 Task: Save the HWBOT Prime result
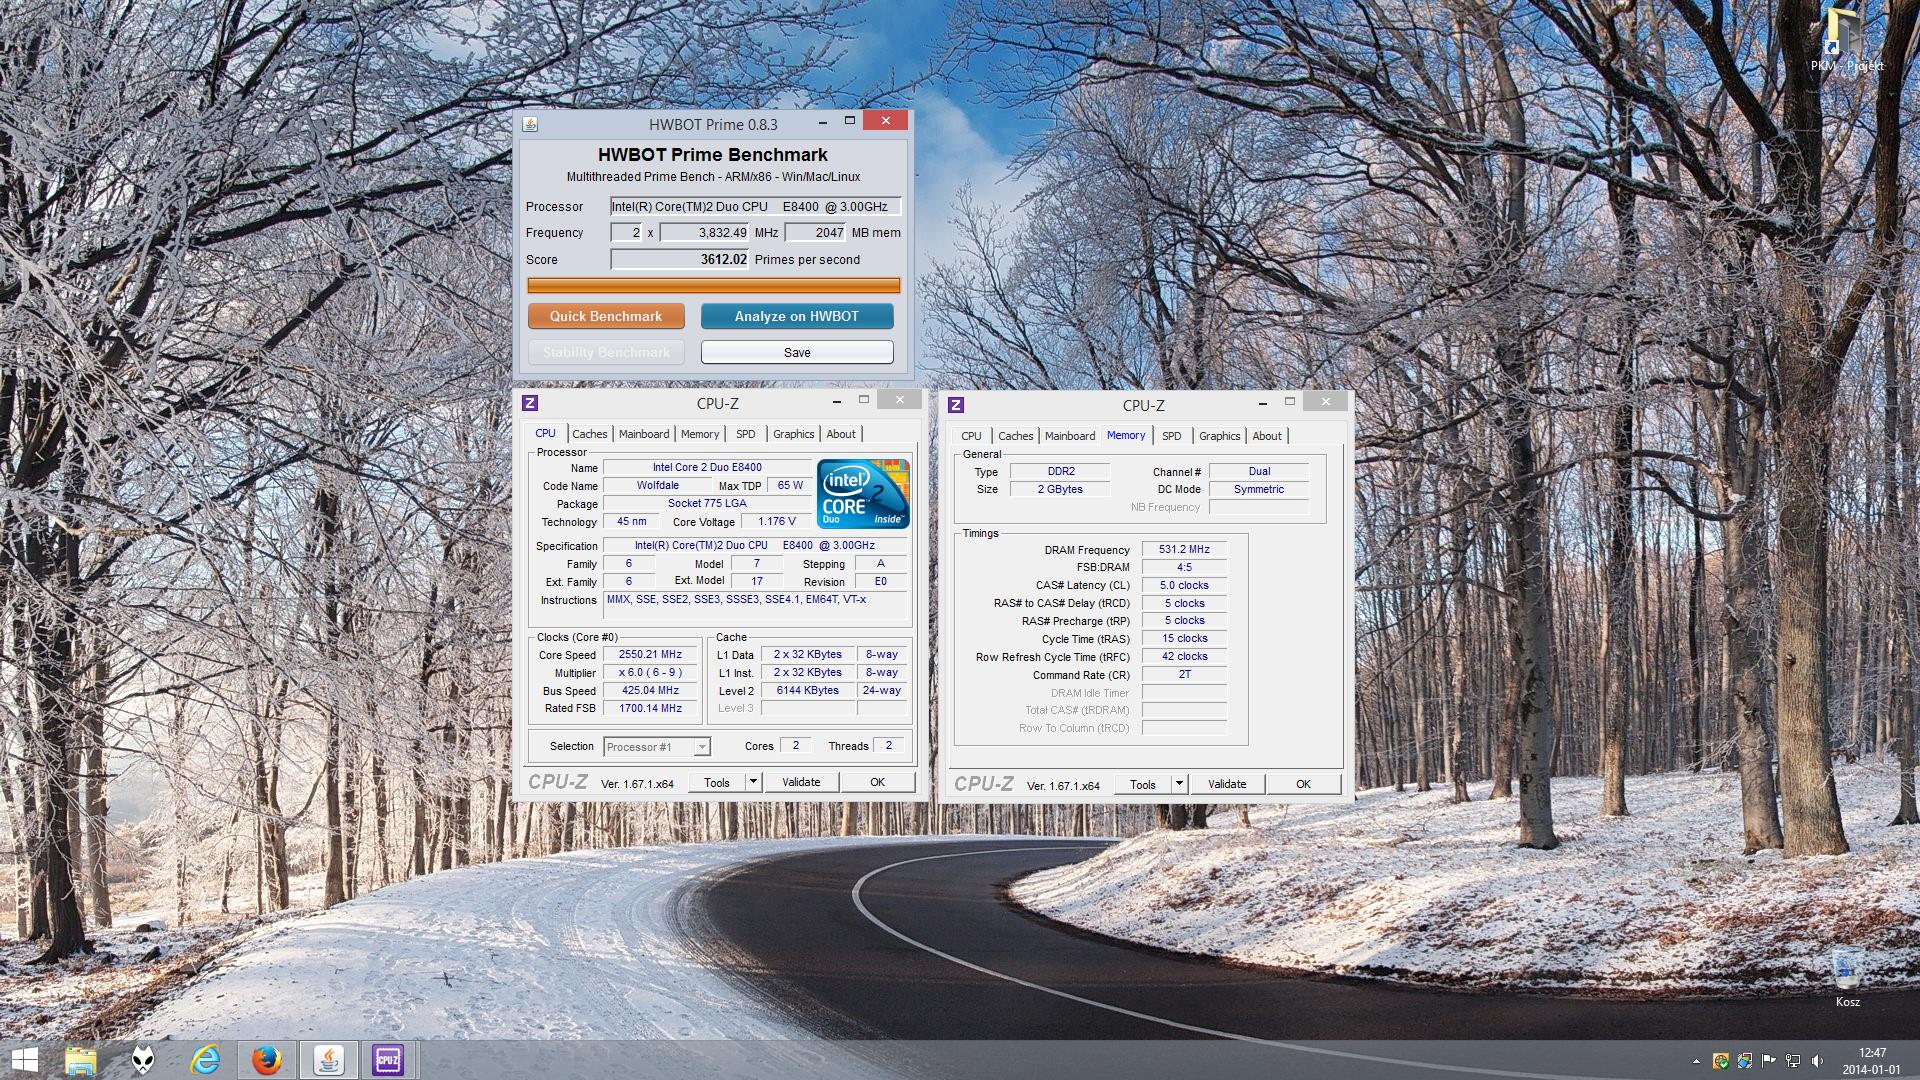[797, 352]
